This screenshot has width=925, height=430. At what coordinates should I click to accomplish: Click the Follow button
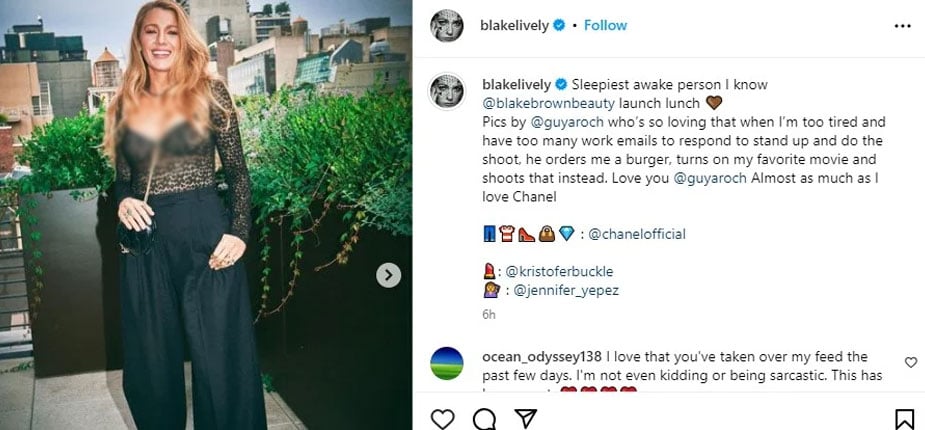(605, 25)
